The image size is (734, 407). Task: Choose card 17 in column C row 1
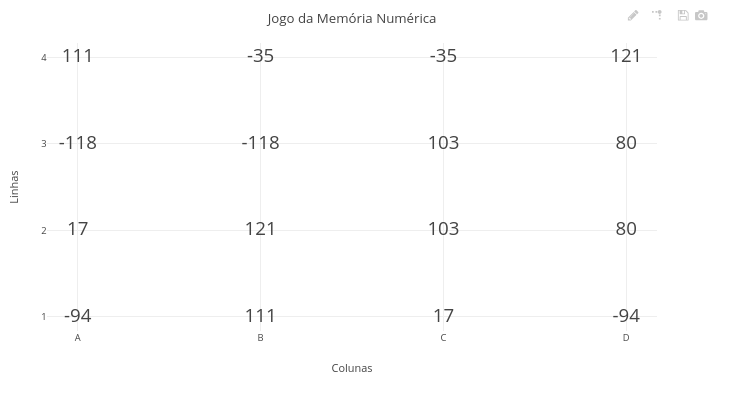click(443, 316)
